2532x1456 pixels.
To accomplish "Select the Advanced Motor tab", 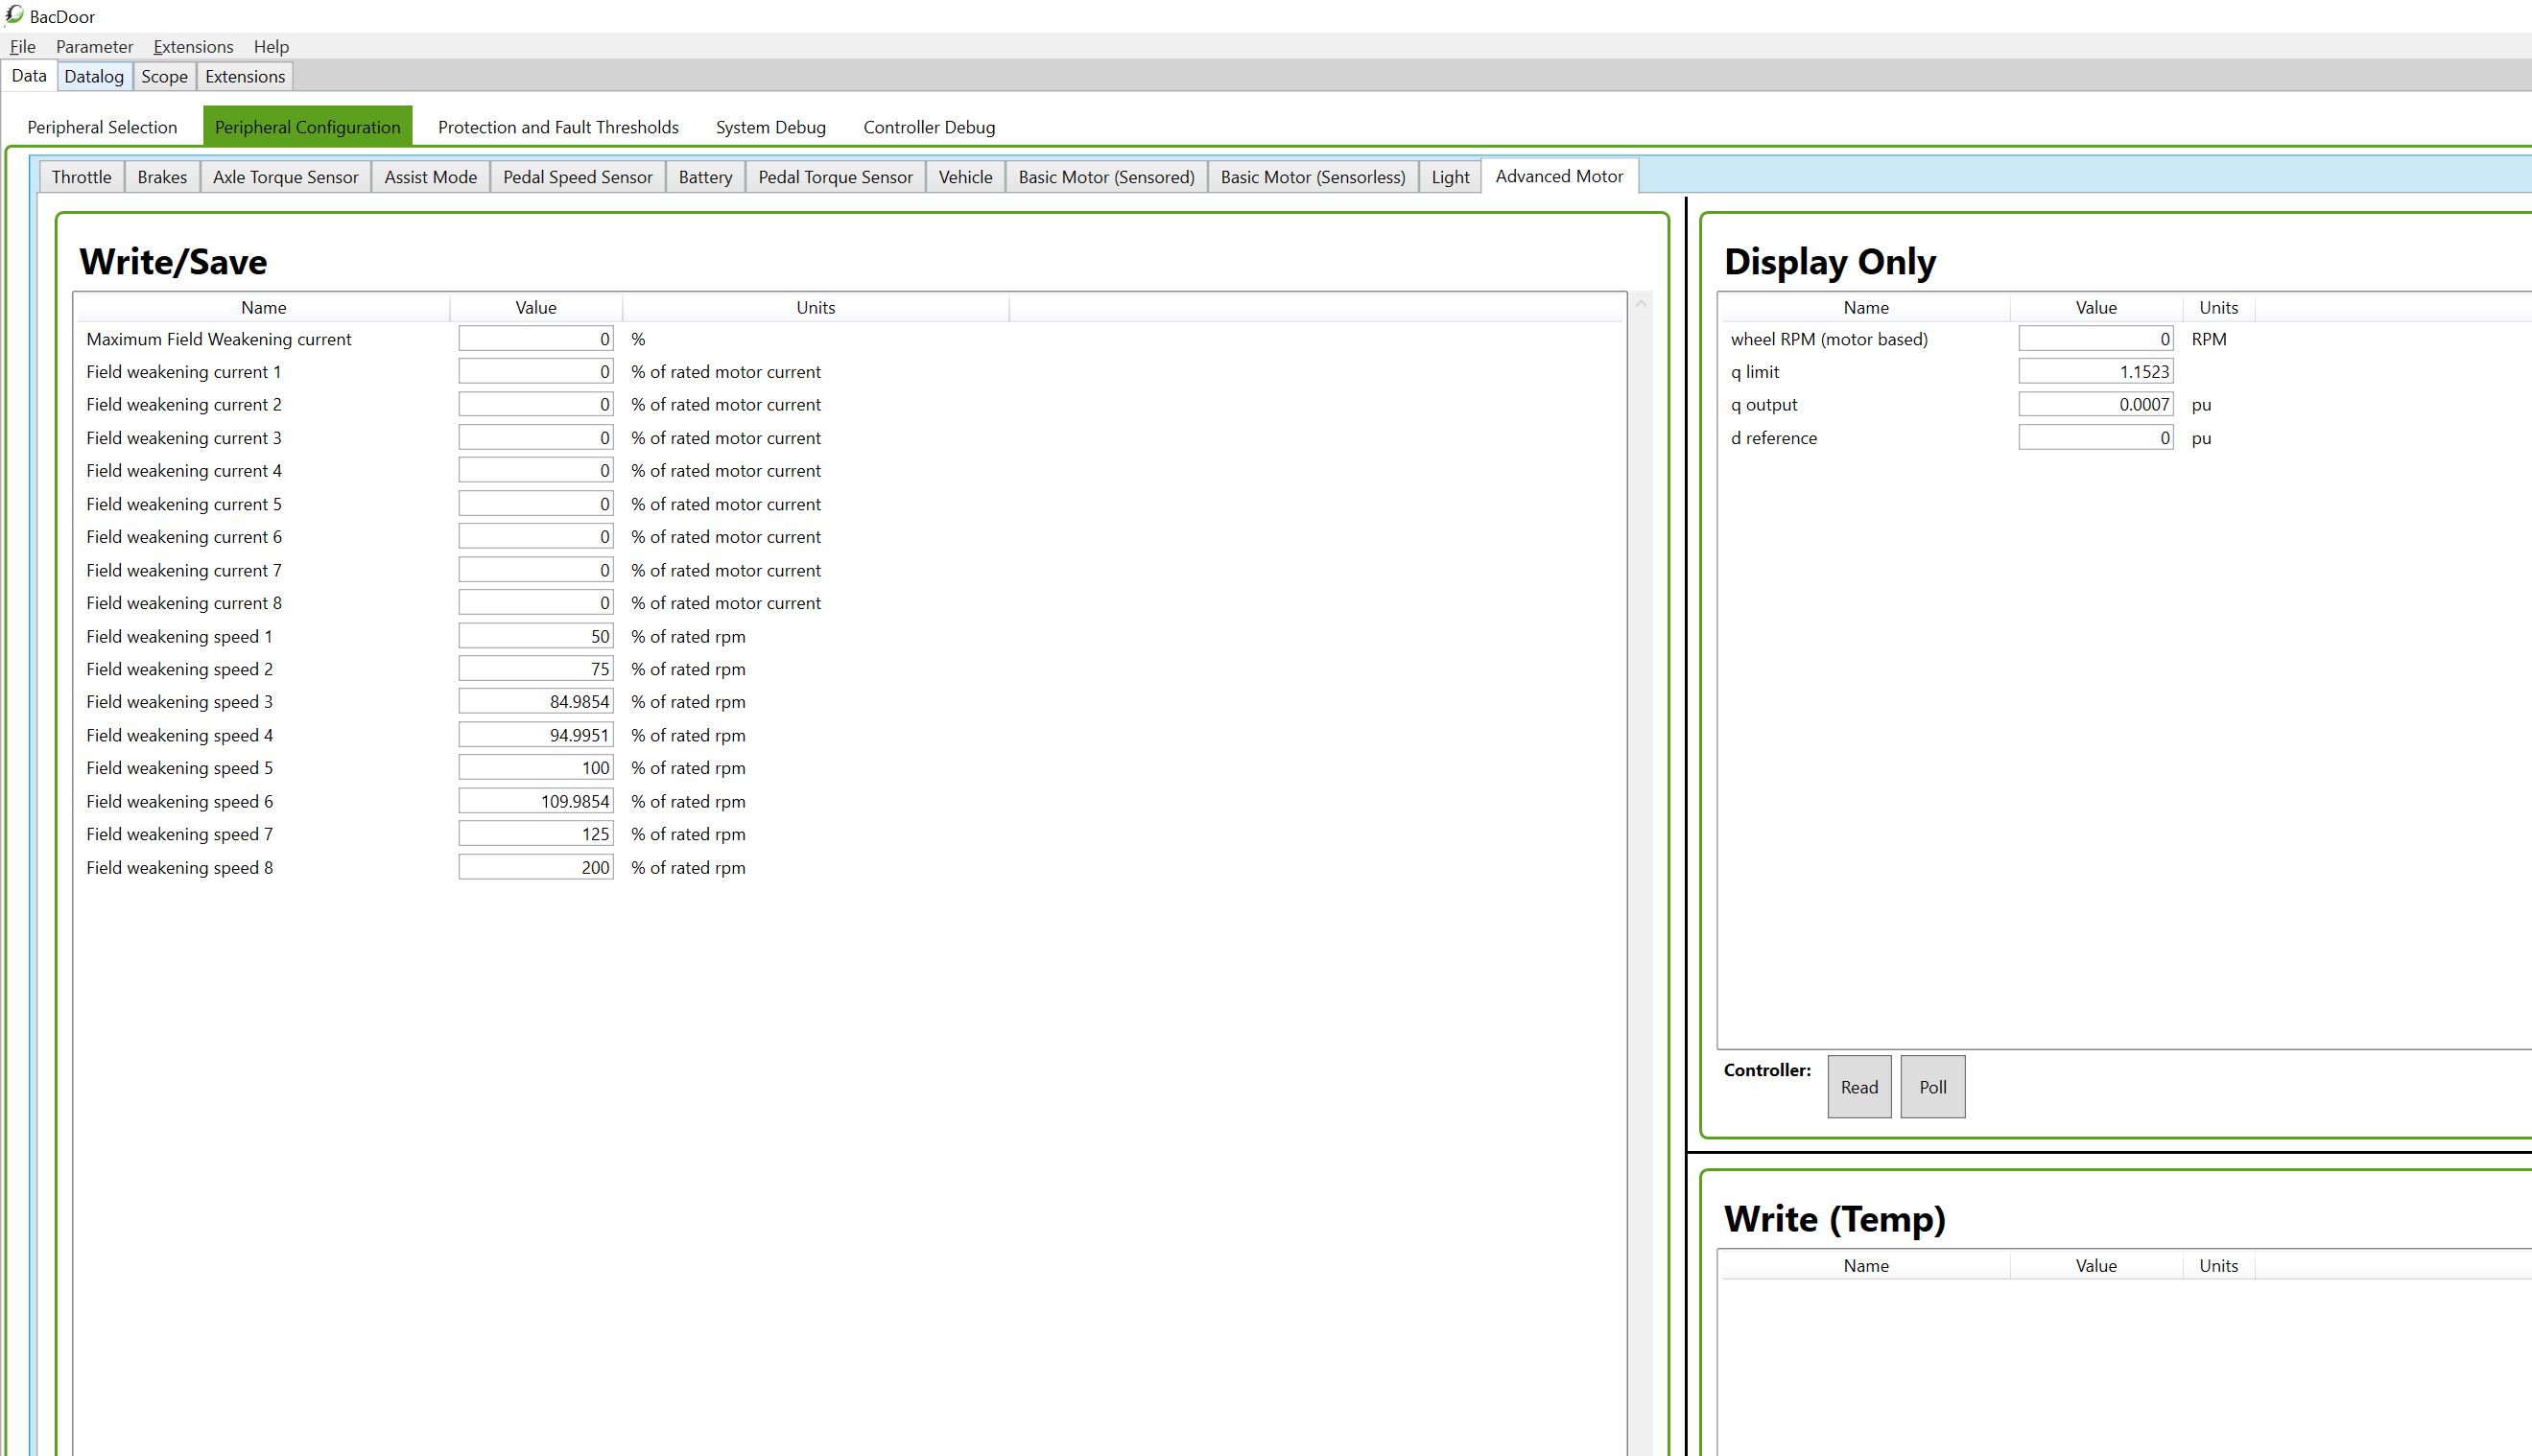I will (x=1559, y=176).
